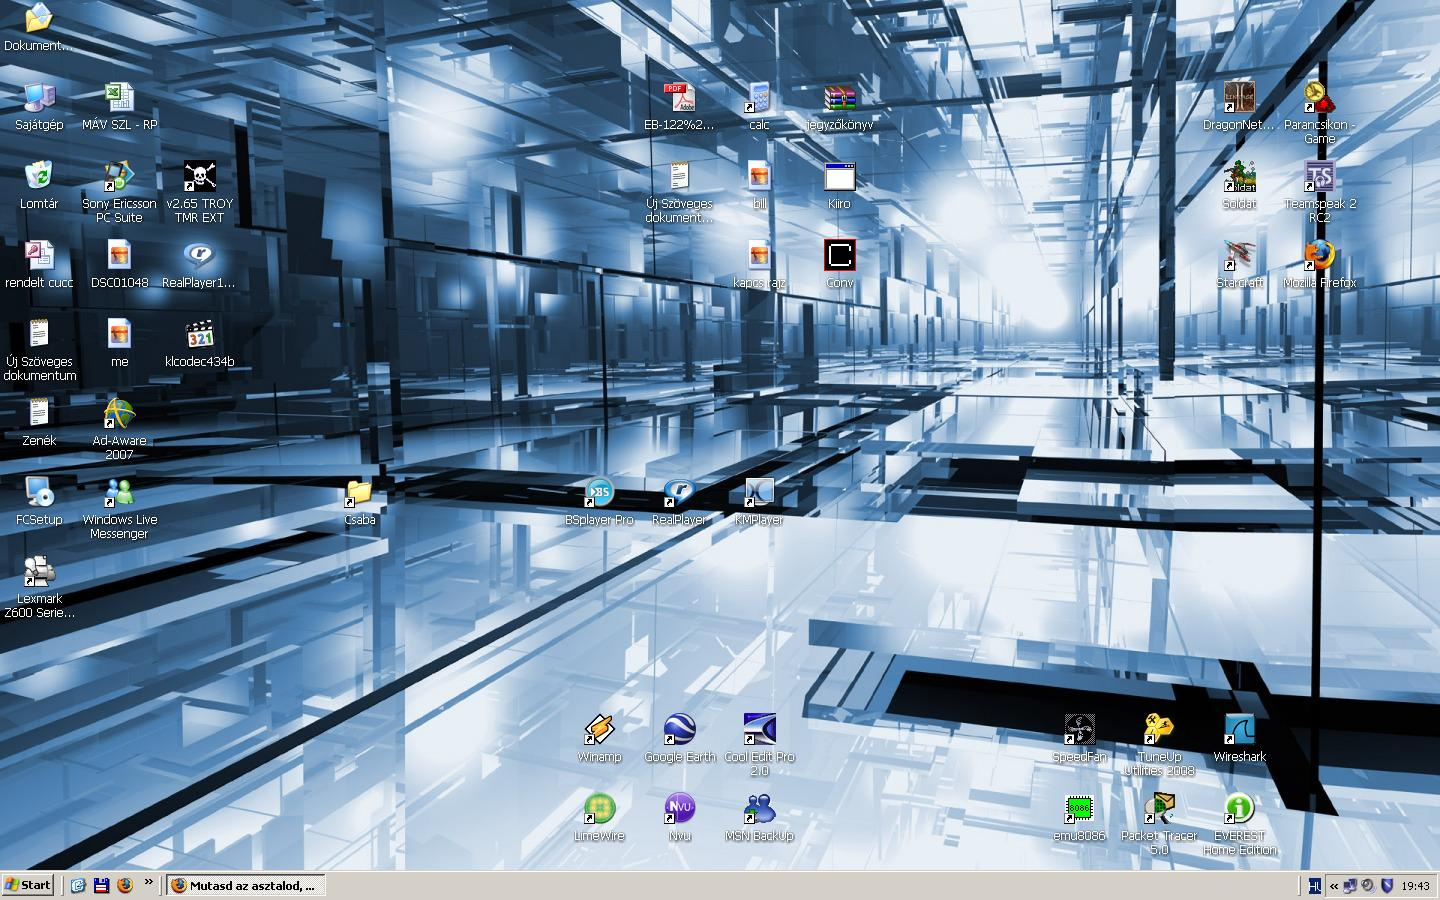Open the blue shield security tray icon
Viewport: 1440px width, 900px height.
(1387, 886)
